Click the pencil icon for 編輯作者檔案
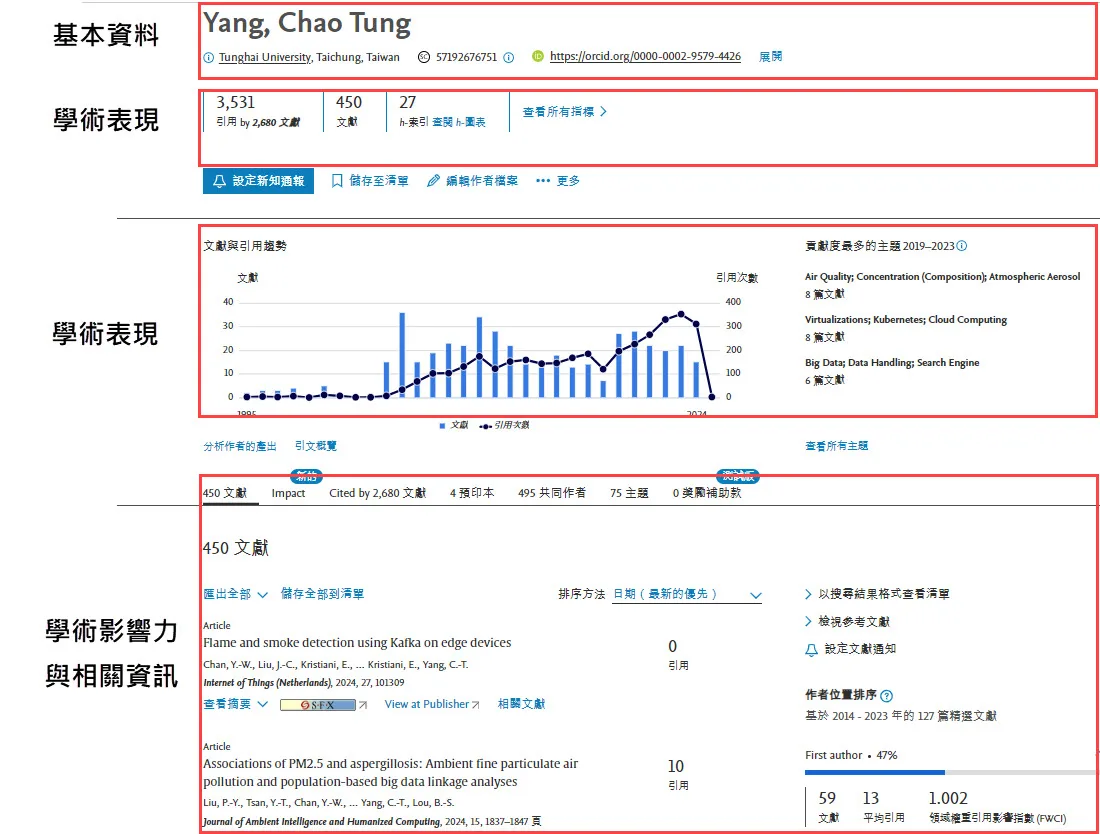Viewport: 1100px width, 834px height. pyautogui.click(x=434, y=181)
